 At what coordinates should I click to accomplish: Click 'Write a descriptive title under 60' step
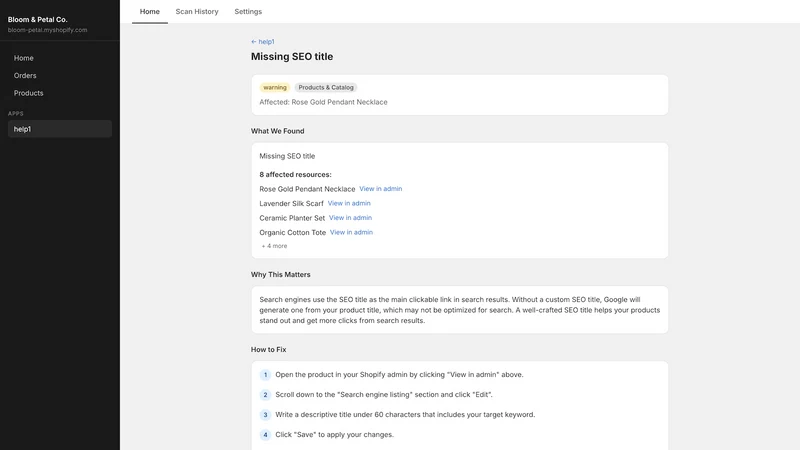(x=405, y=415)
